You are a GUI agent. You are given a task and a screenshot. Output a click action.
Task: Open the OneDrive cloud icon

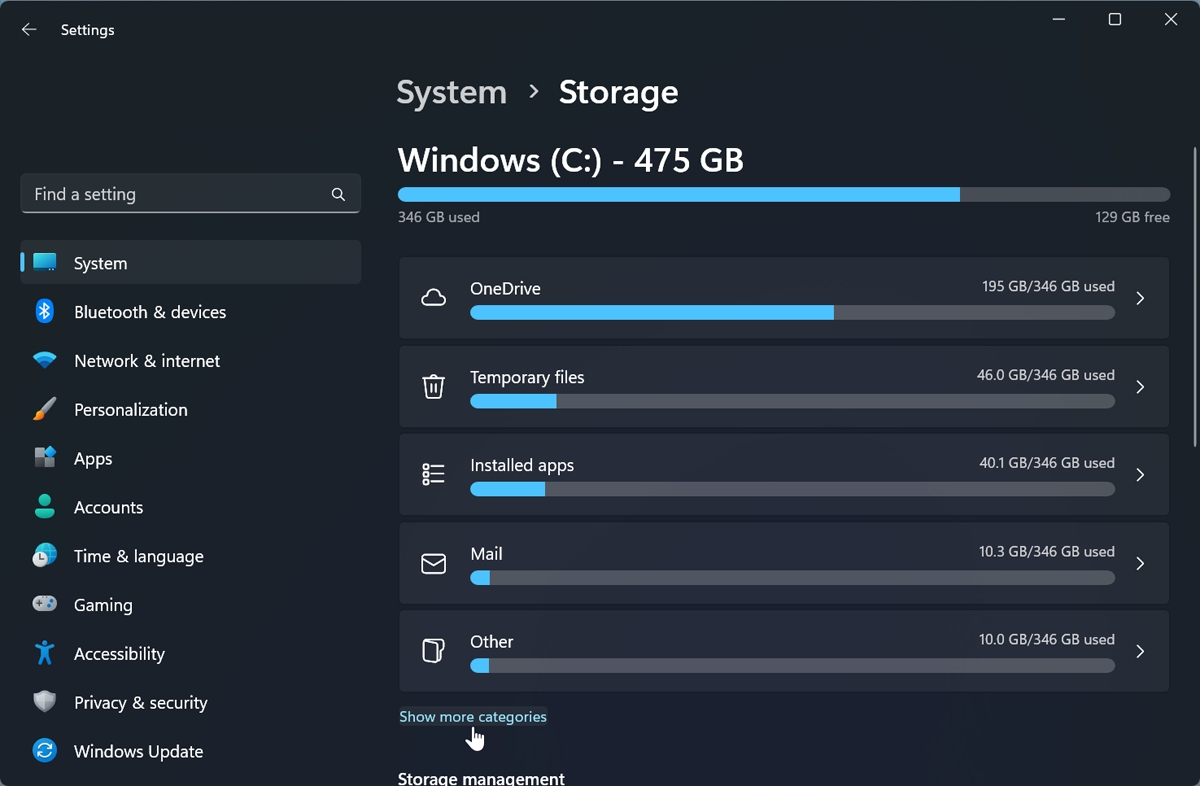433,297
